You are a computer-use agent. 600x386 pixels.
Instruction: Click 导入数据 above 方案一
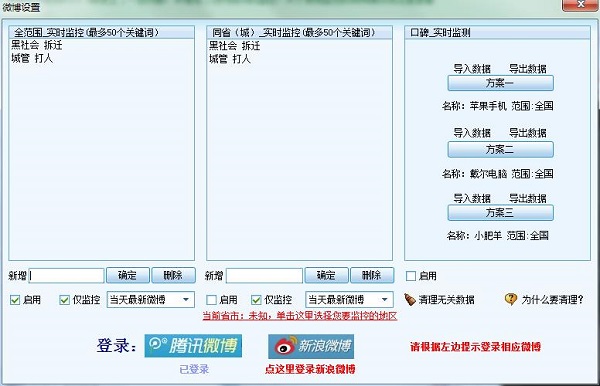pyautogui.click(x=472, y=69)
